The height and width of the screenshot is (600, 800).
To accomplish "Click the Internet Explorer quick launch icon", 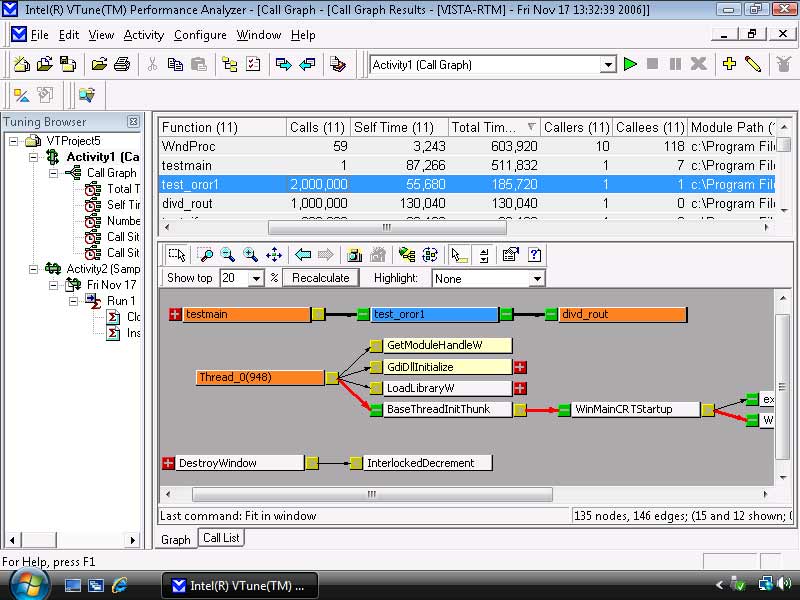I will (x=119, y=585).
